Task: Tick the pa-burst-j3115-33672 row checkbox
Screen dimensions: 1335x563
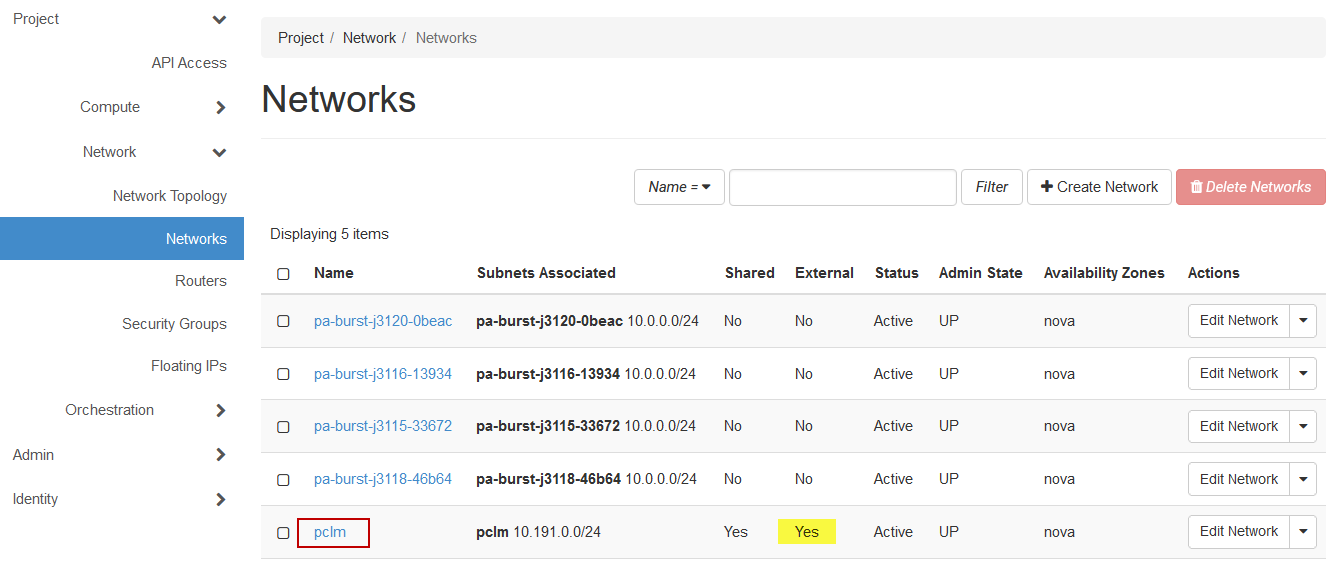Action: 283,427
